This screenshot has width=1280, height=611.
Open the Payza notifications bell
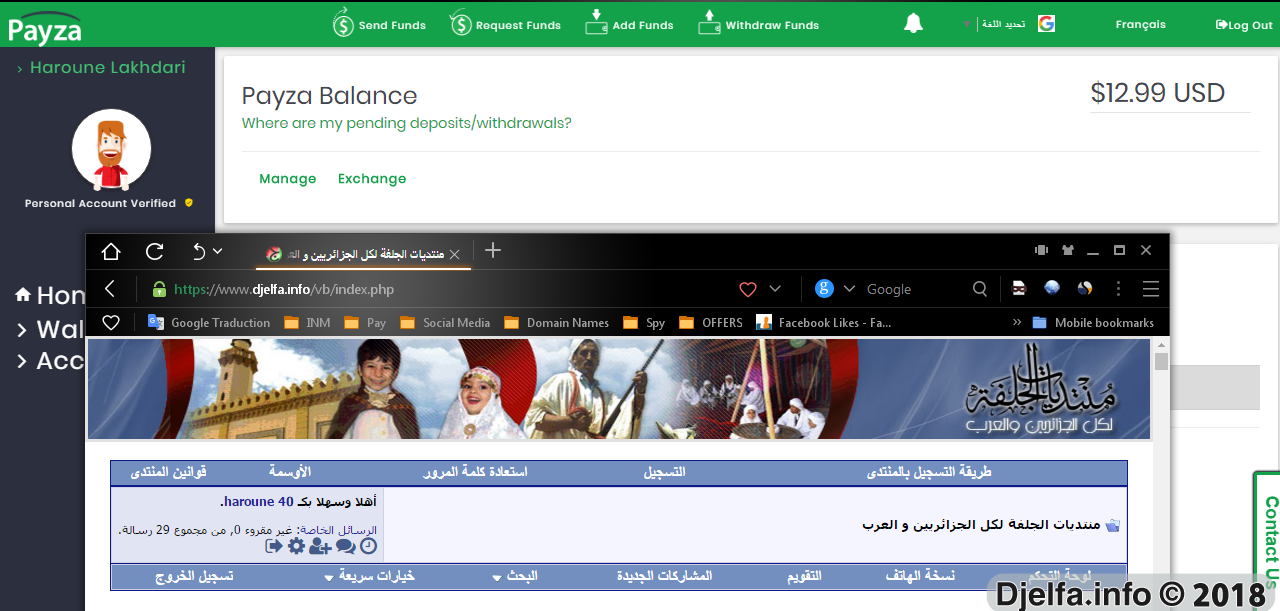(x=913, y=24)
